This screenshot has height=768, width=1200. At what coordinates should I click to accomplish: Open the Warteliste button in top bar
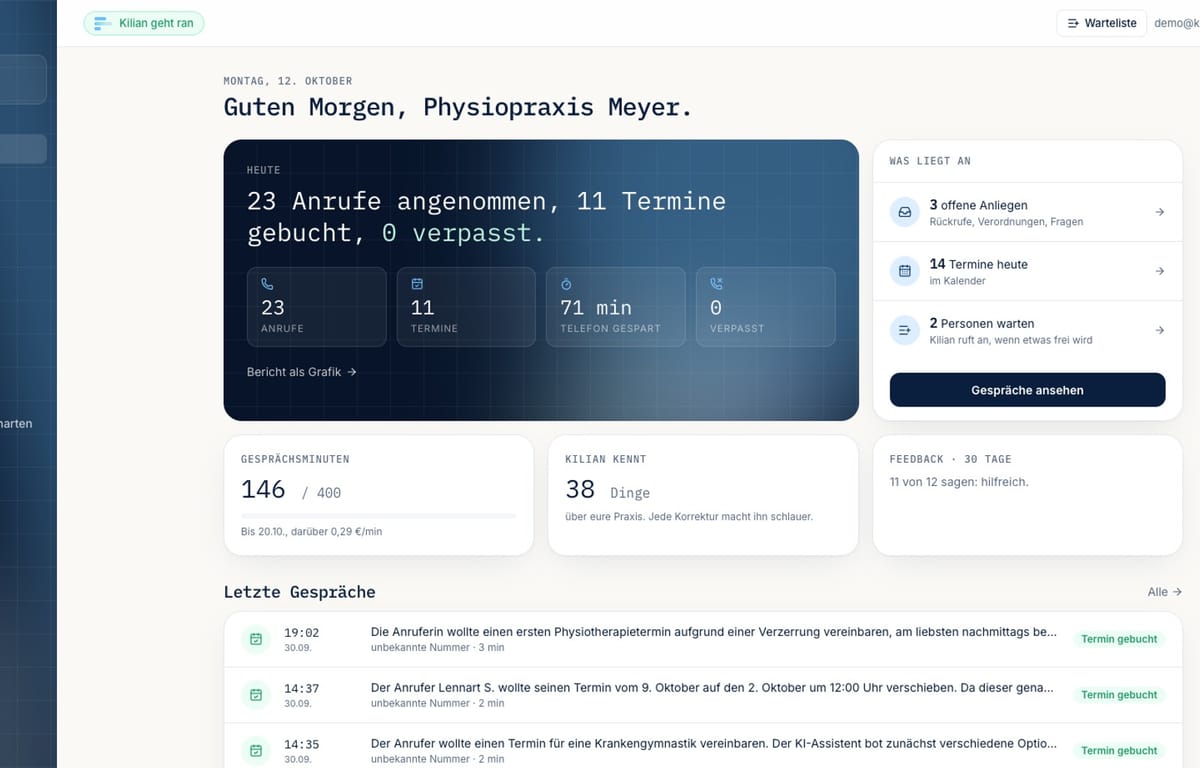pos(1101,23)
